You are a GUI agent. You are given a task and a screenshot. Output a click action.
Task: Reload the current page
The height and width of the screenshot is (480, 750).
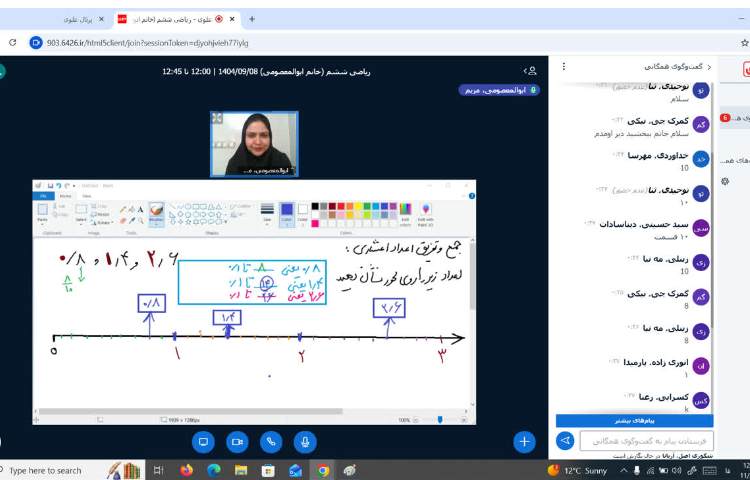point(13,43)
